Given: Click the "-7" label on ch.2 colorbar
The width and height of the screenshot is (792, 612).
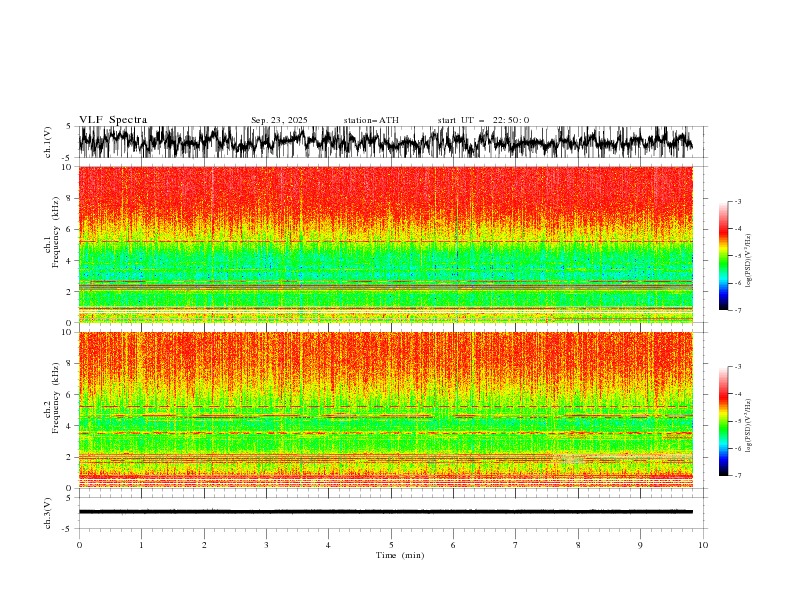Looking at the screenshot, I should (737, 476).
